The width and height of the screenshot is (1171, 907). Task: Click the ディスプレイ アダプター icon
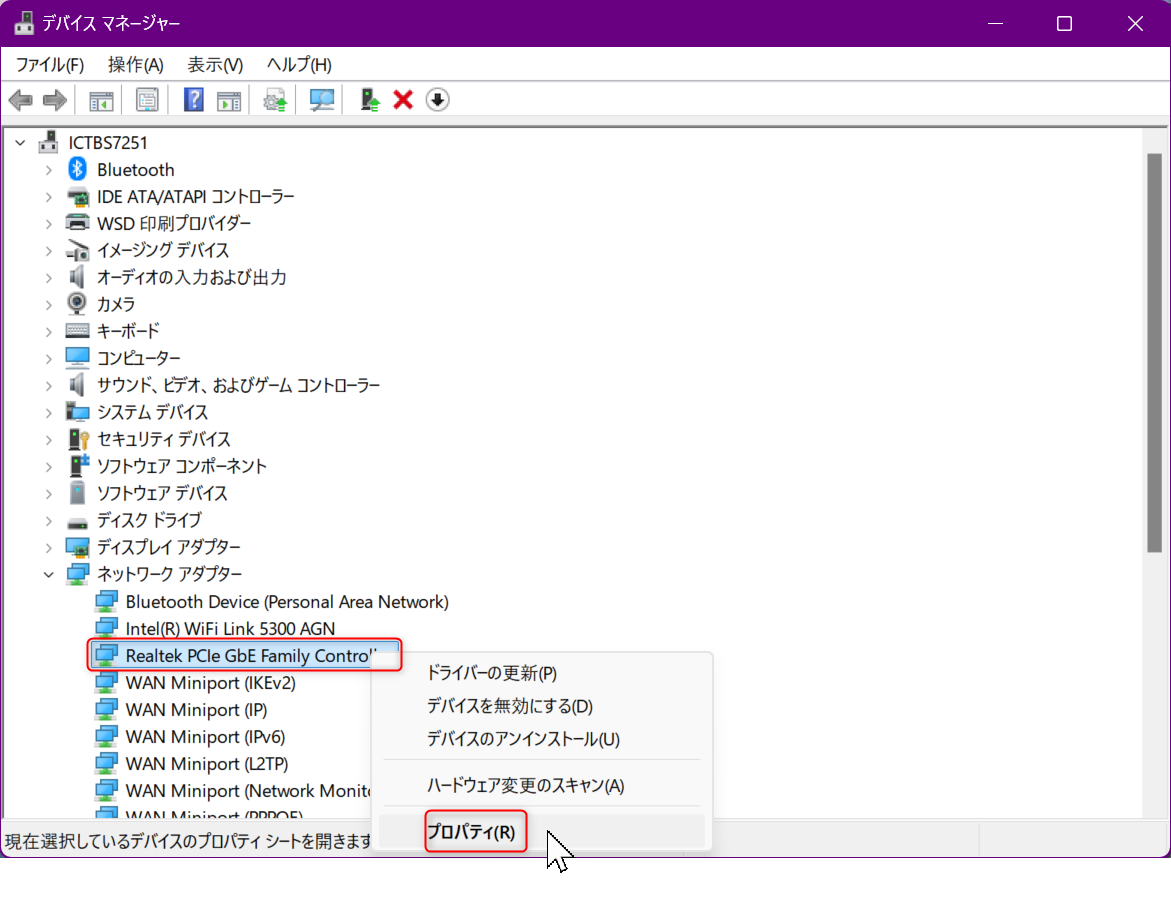pyautogui.click(x=78, y=547)
